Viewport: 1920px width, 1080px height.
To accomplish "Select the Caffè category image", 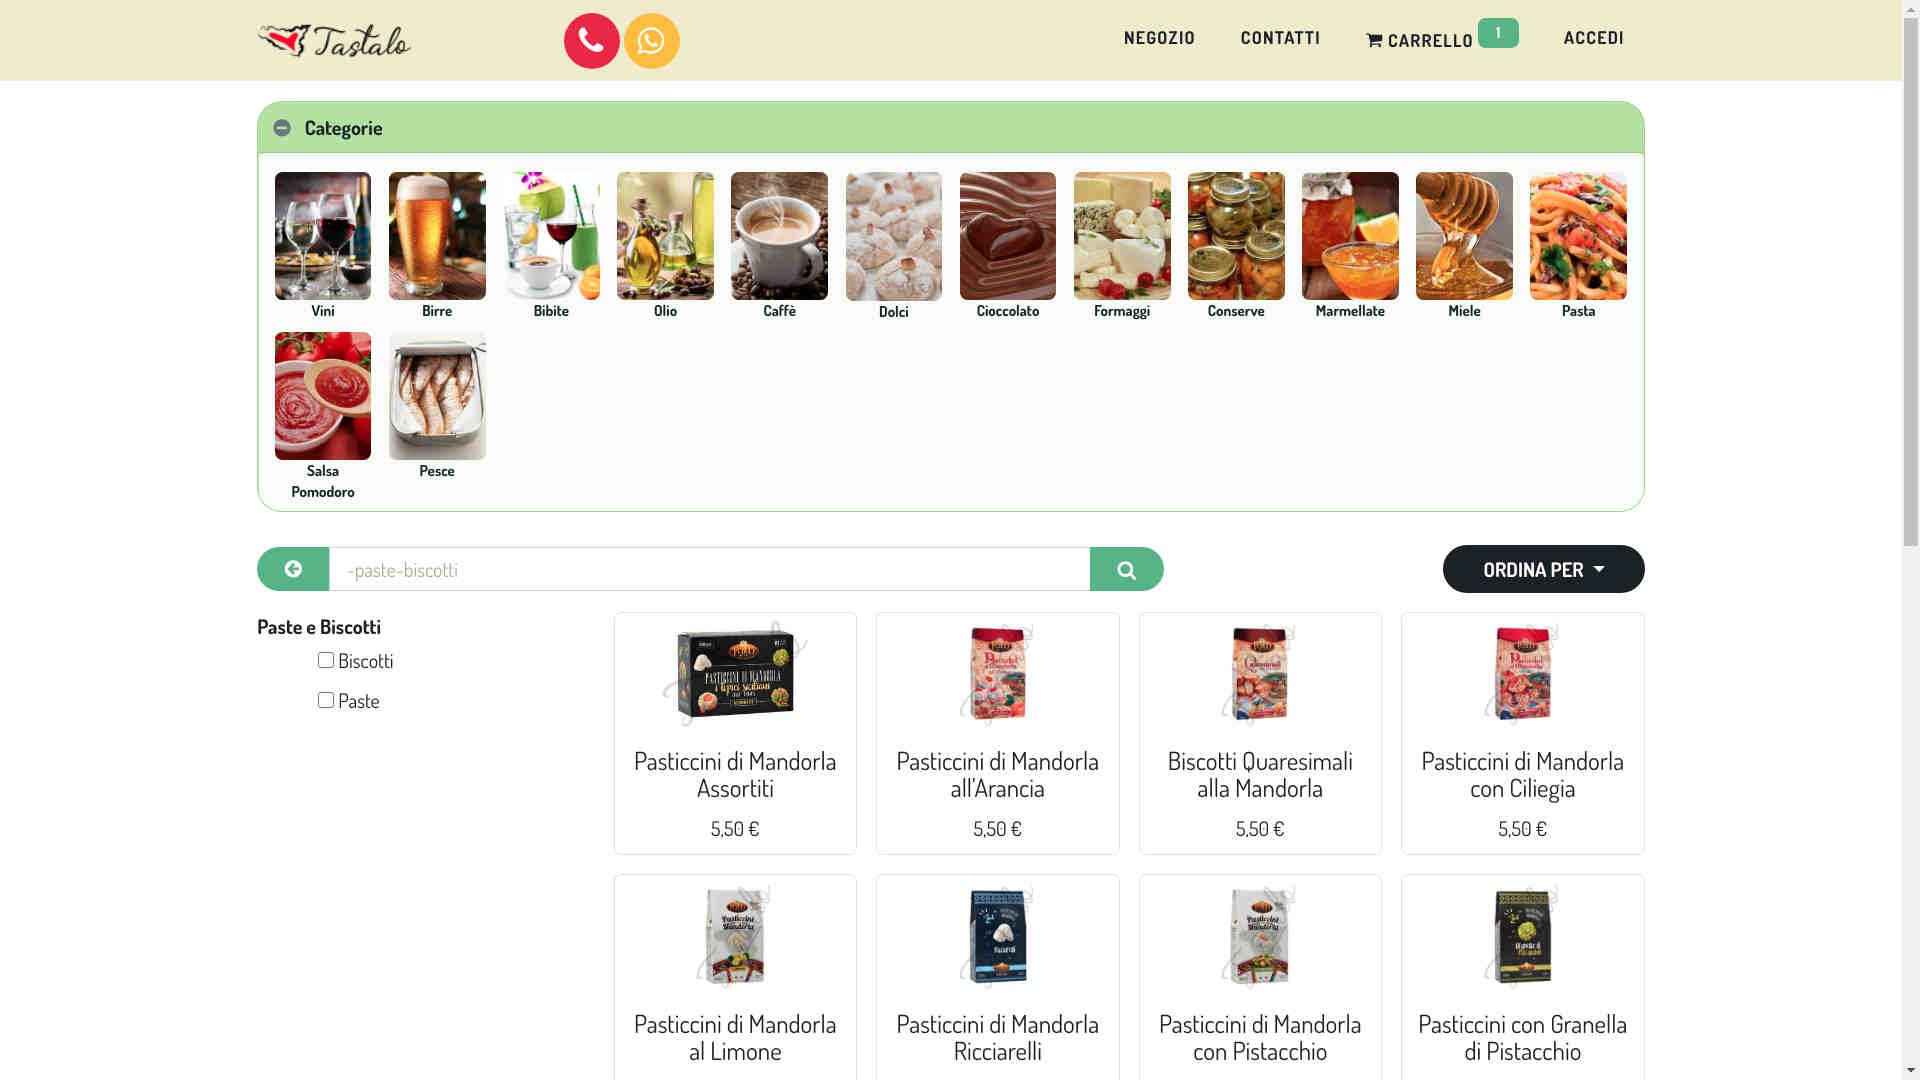I will 779,236.
